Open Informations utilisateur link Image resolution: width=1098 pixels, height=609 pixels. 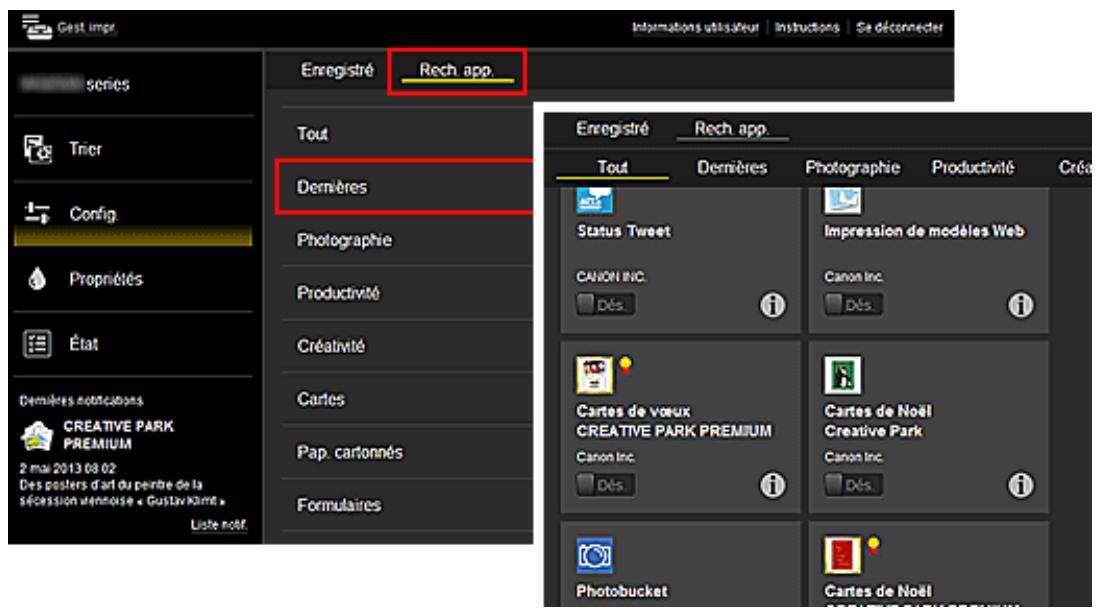(x=695, y=27)
